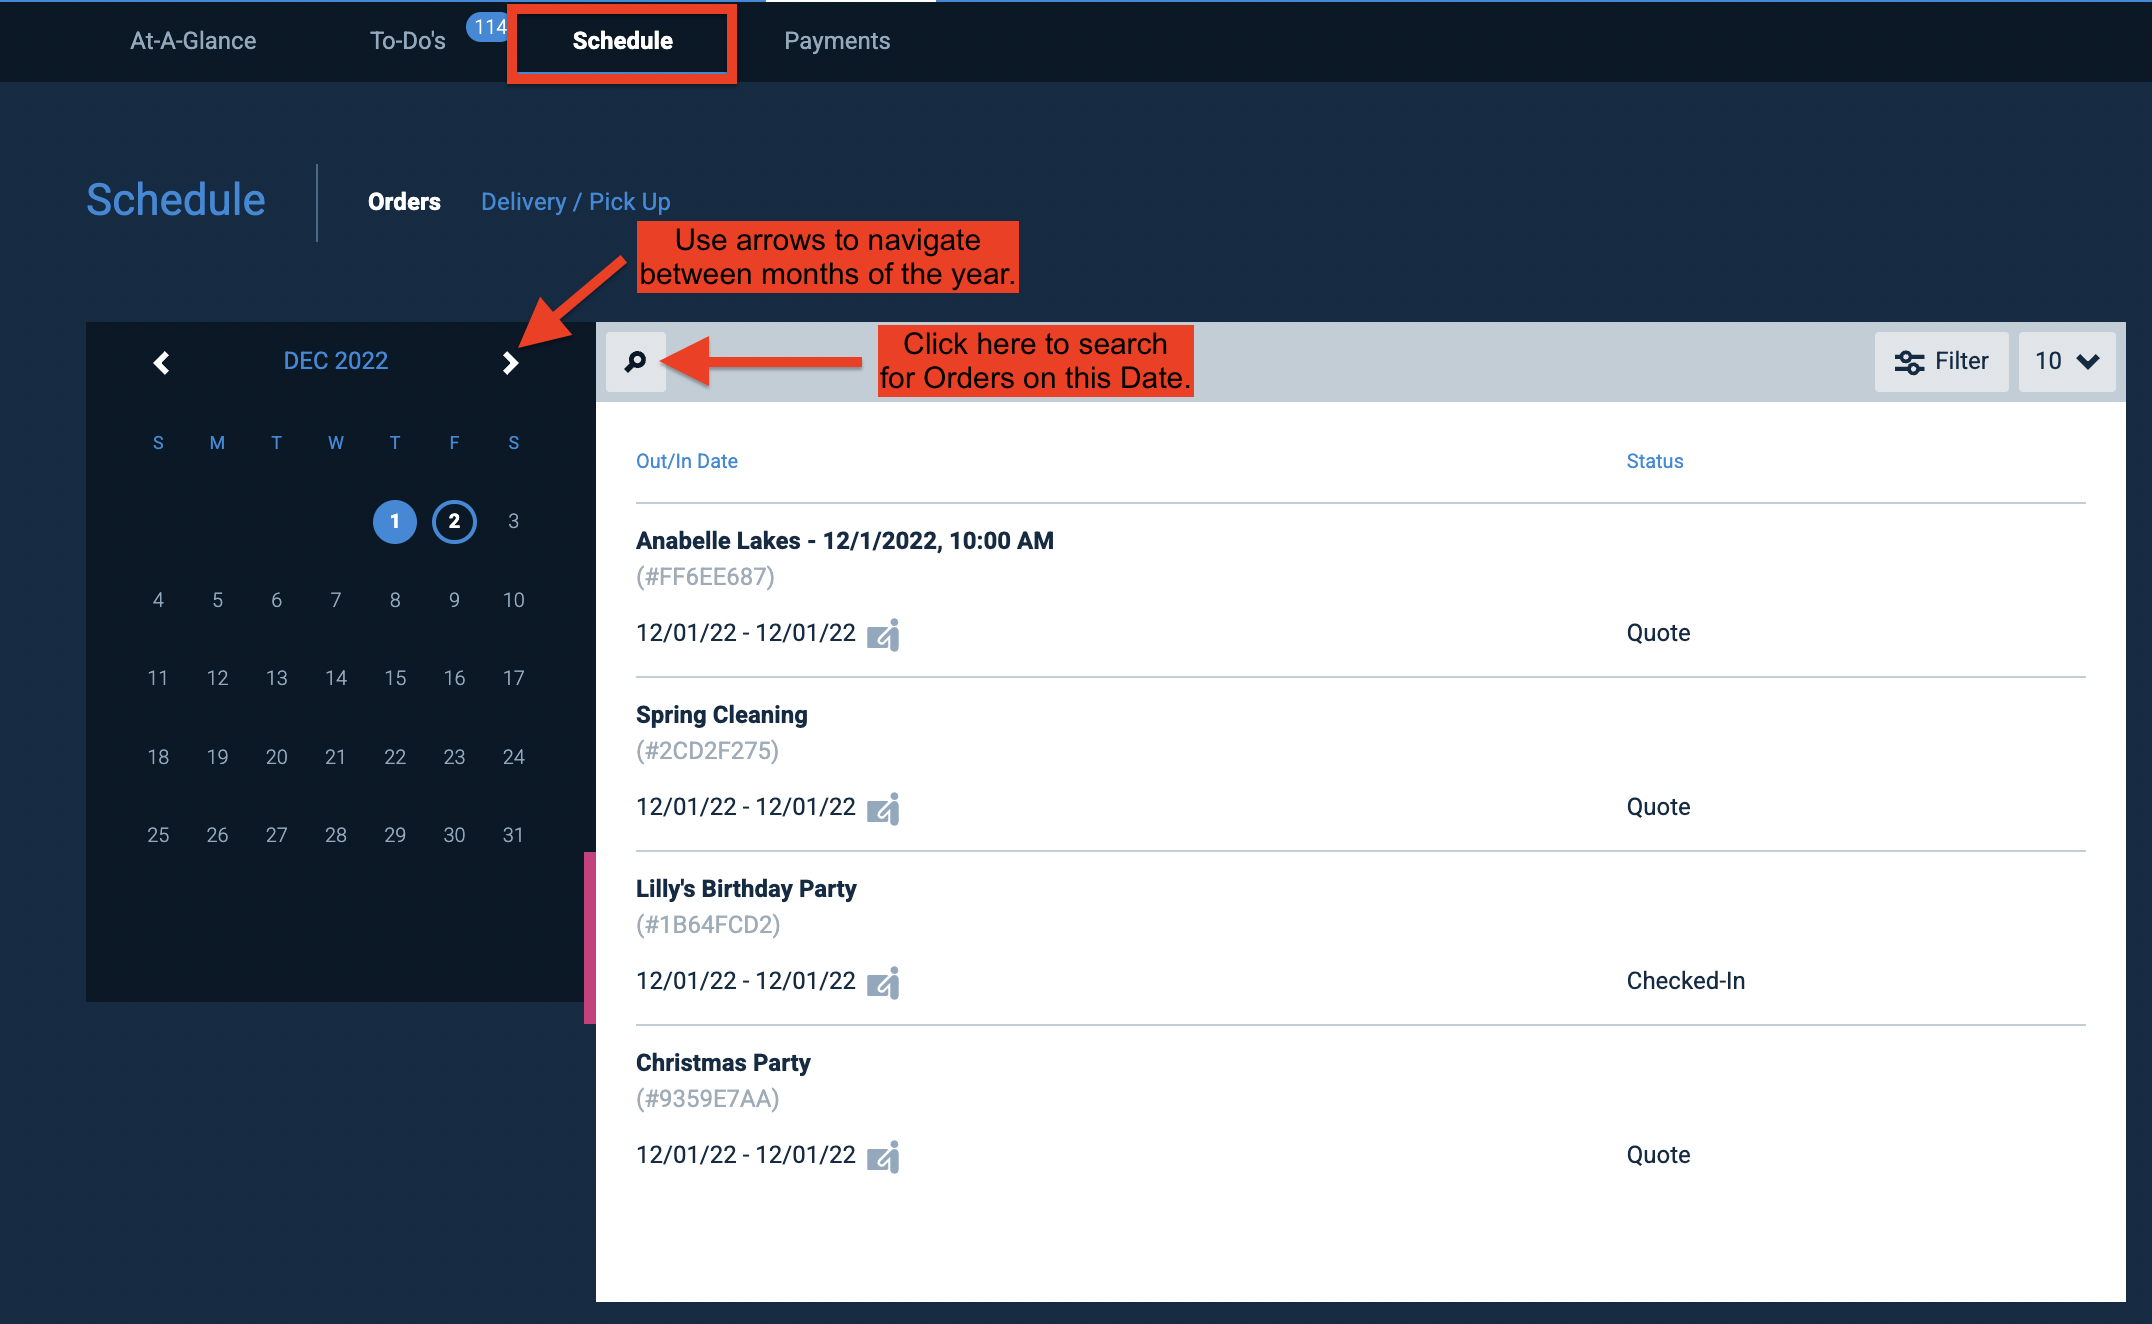Choose December 31 on the calendar
2152x1324 pixels.
tap(513, 835)
